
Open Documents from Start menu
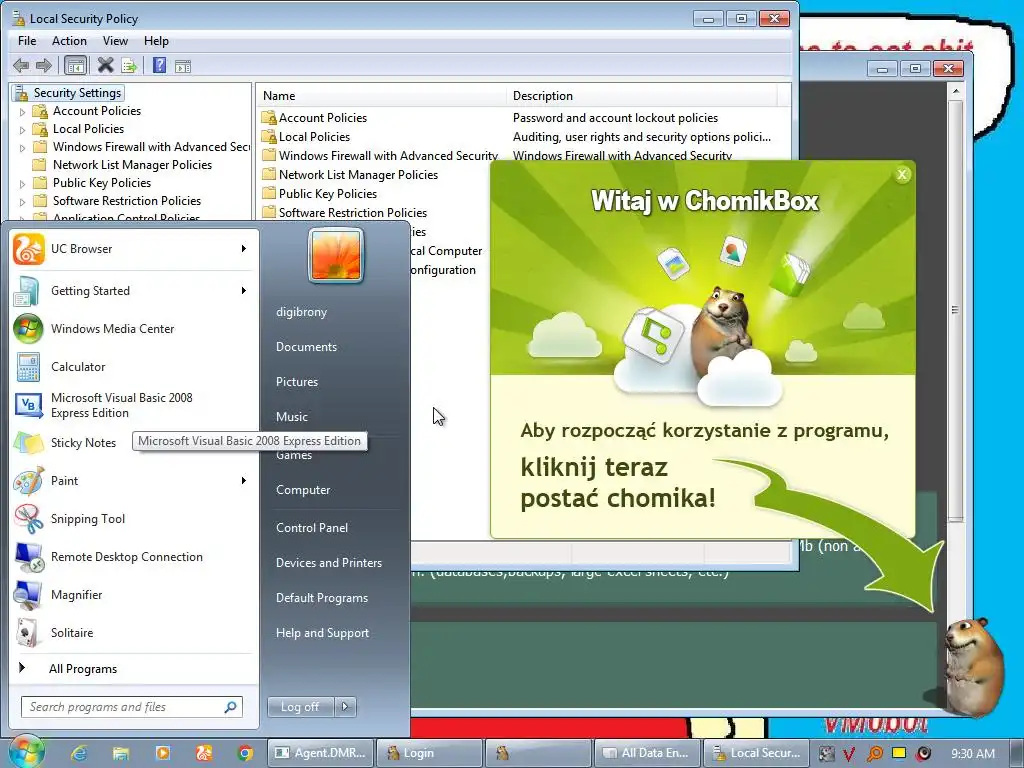(306, 347)
